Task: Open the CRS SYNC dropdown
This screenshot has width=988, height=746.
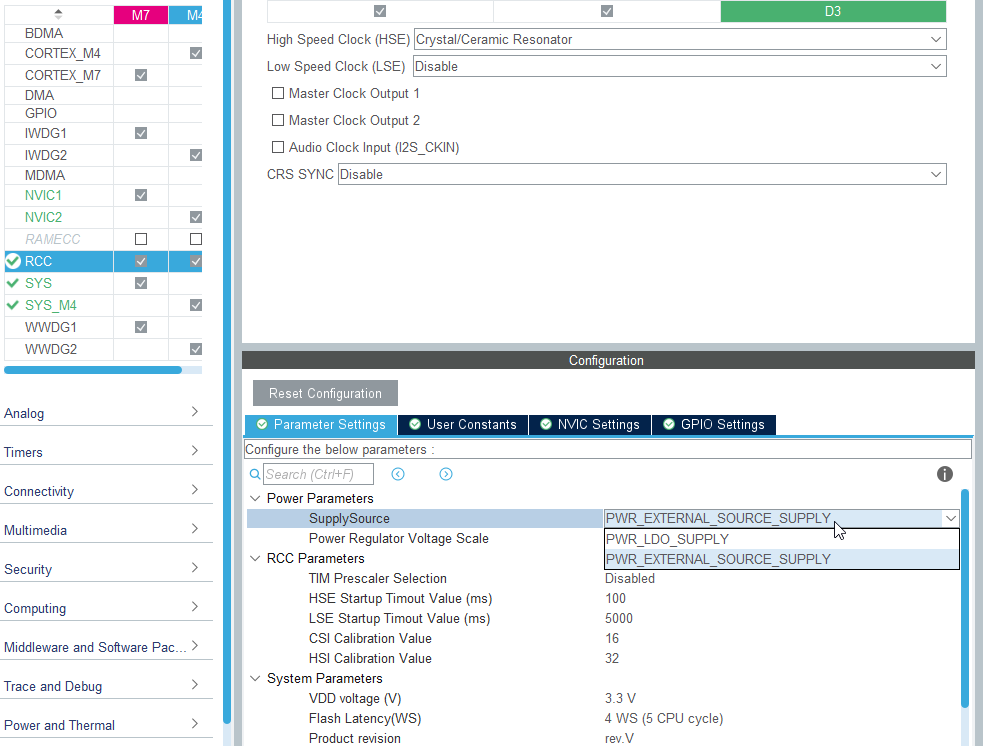Action: pos(938,173)
